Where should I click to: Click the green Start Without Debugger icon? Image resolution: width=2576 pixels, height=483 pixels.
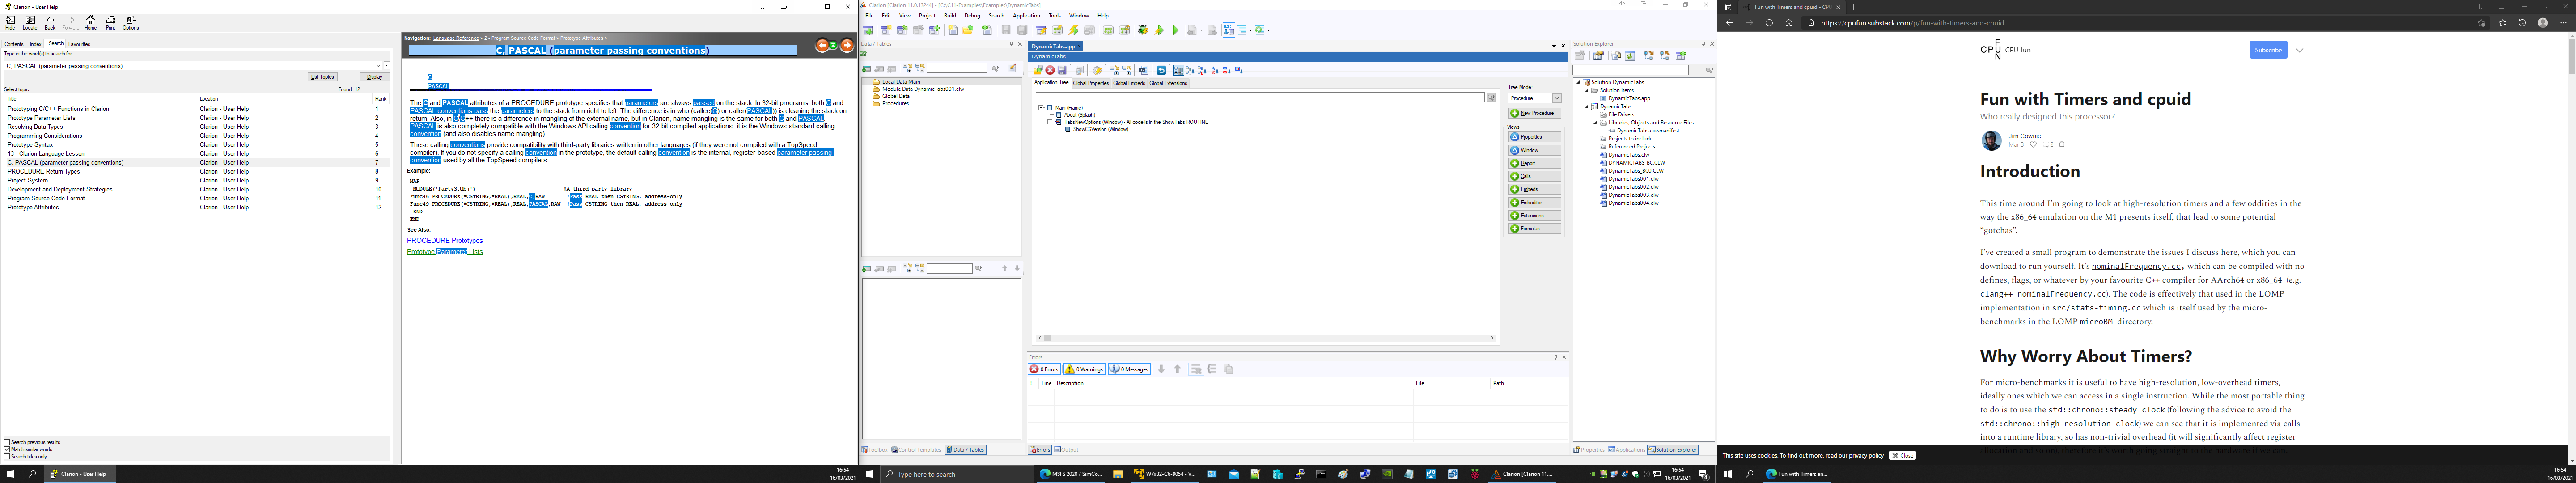[x=1176, y=30]
